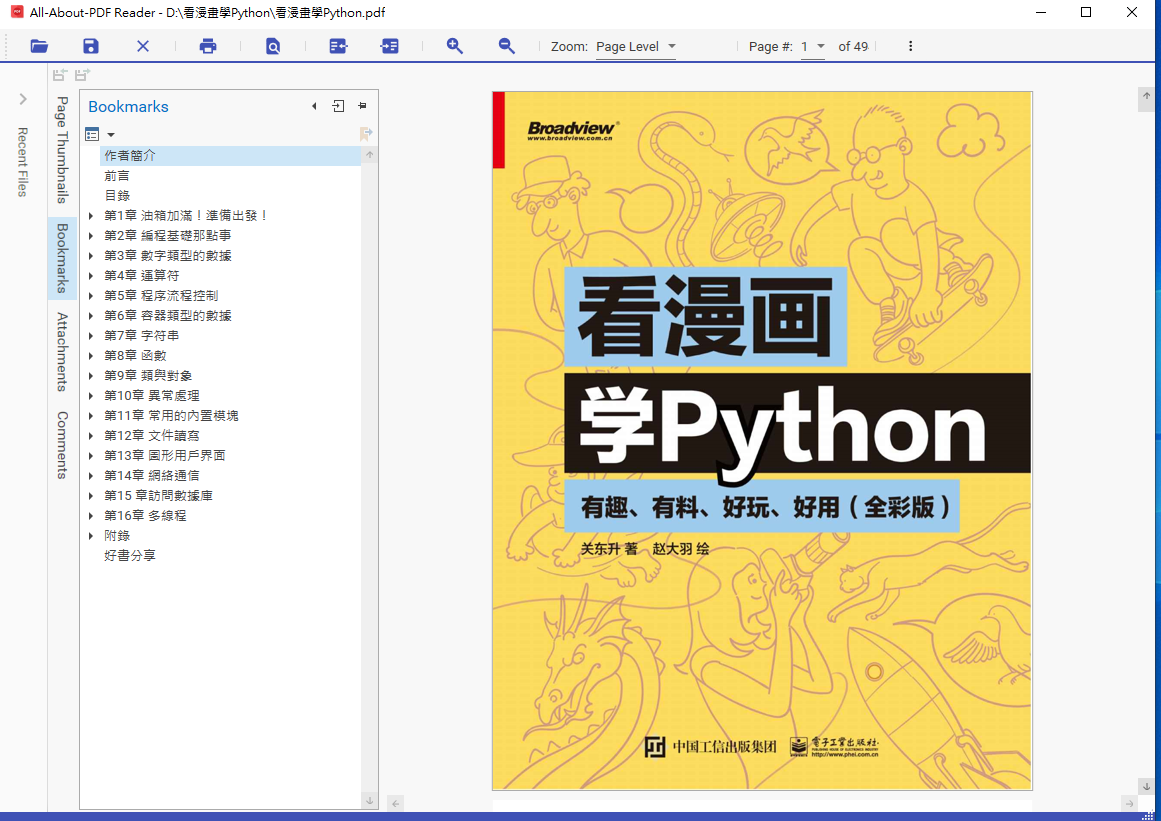Click the Open file folder icon

click(39, 46)
